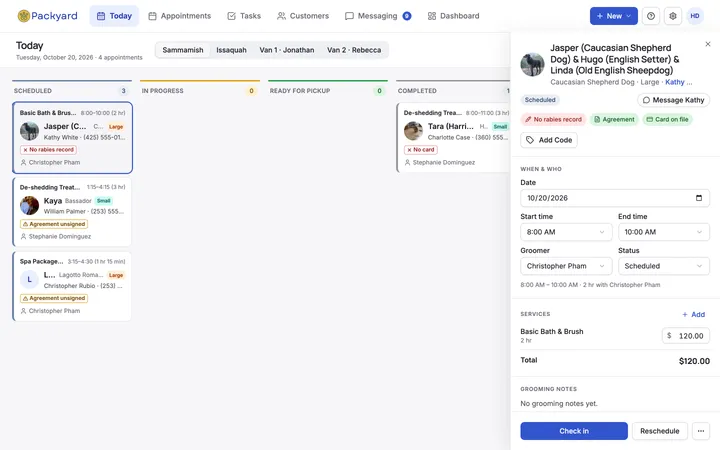Select the Issaquah location filter

tap(231, 50)
